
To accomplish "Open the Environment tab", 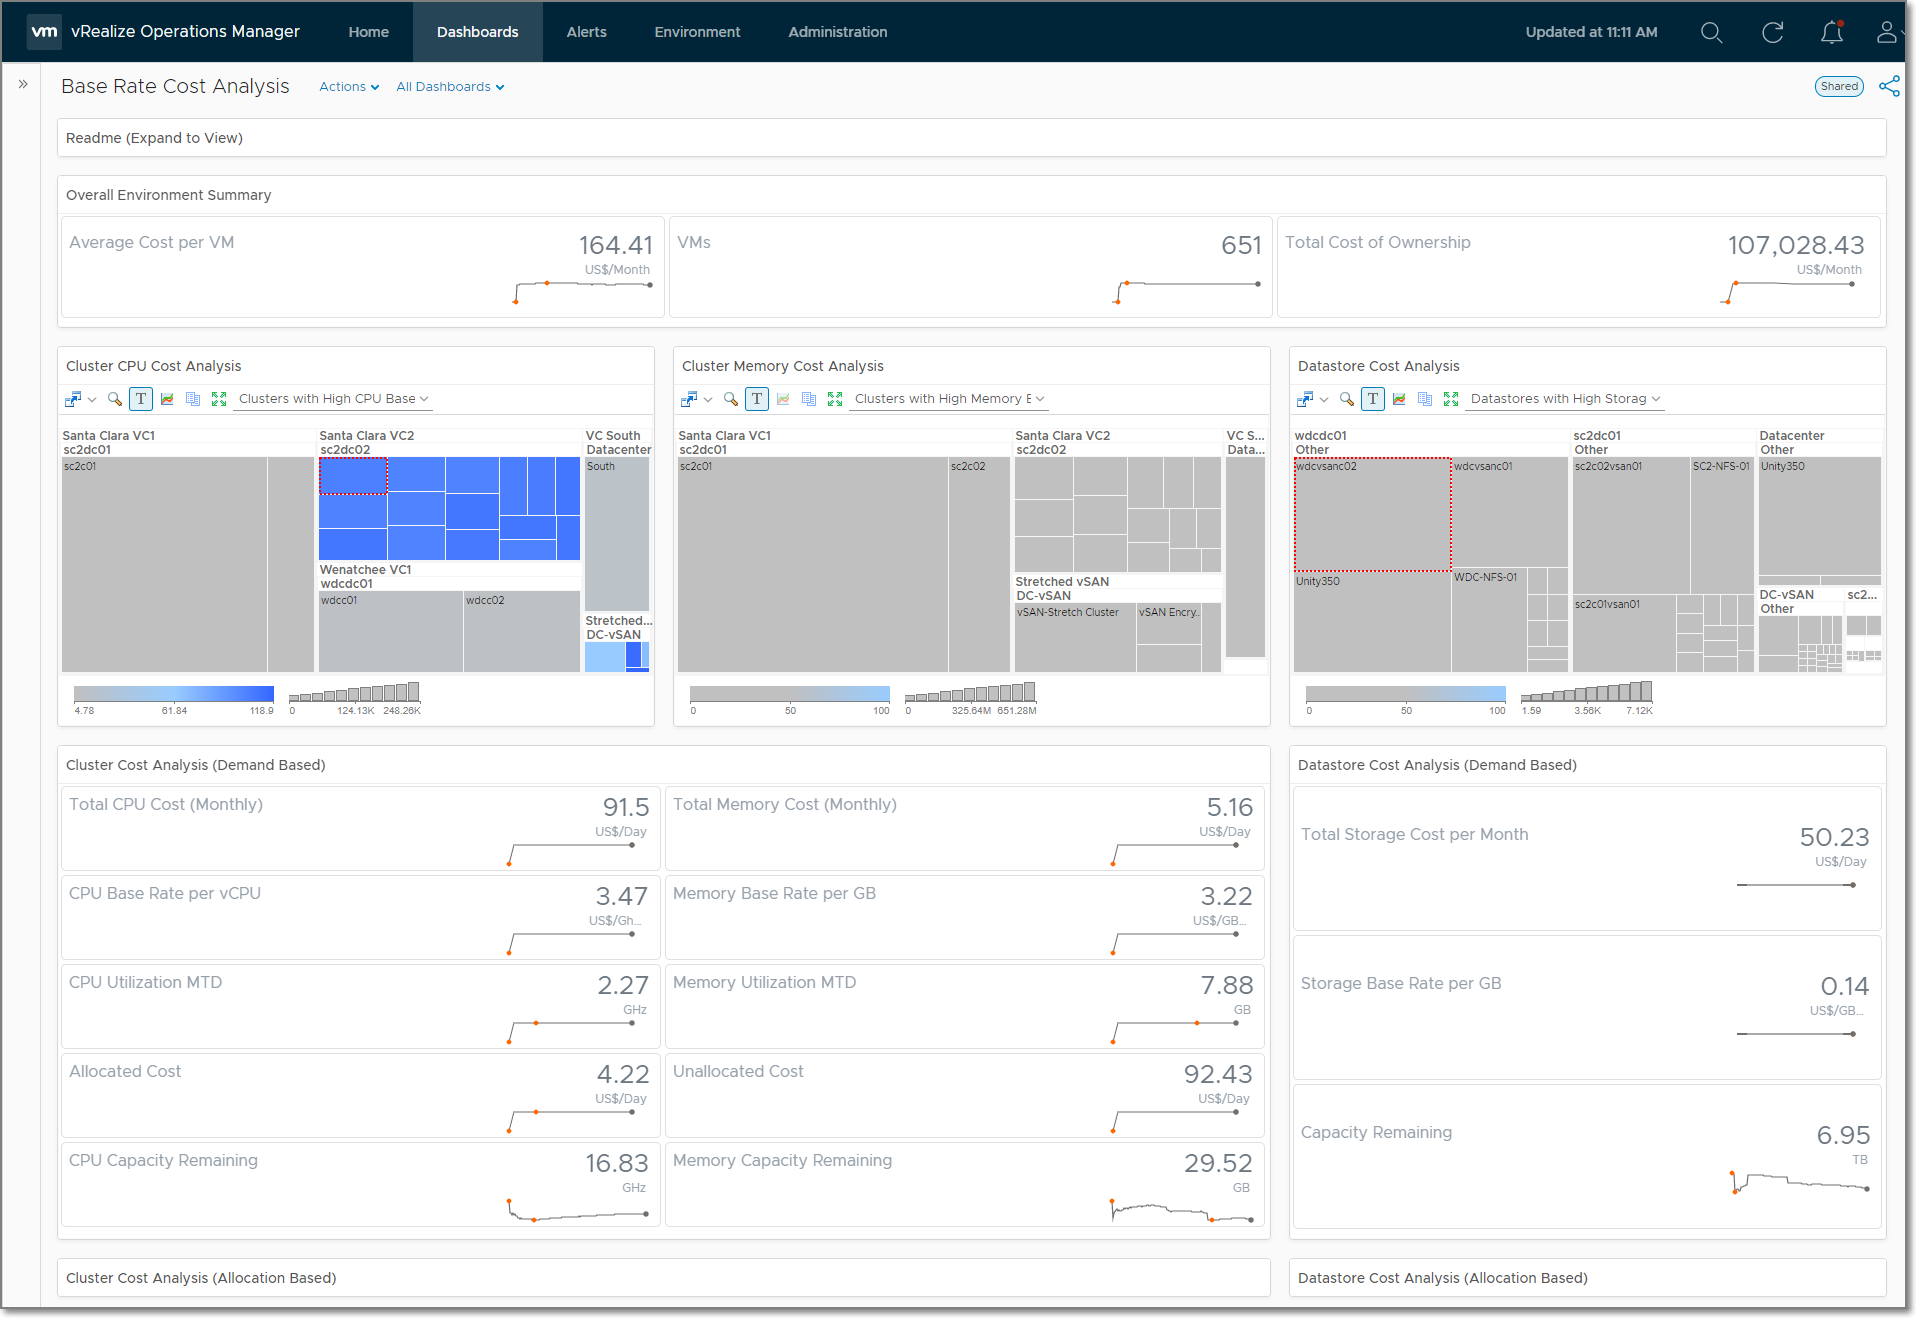I will click(x=697, y=32).
